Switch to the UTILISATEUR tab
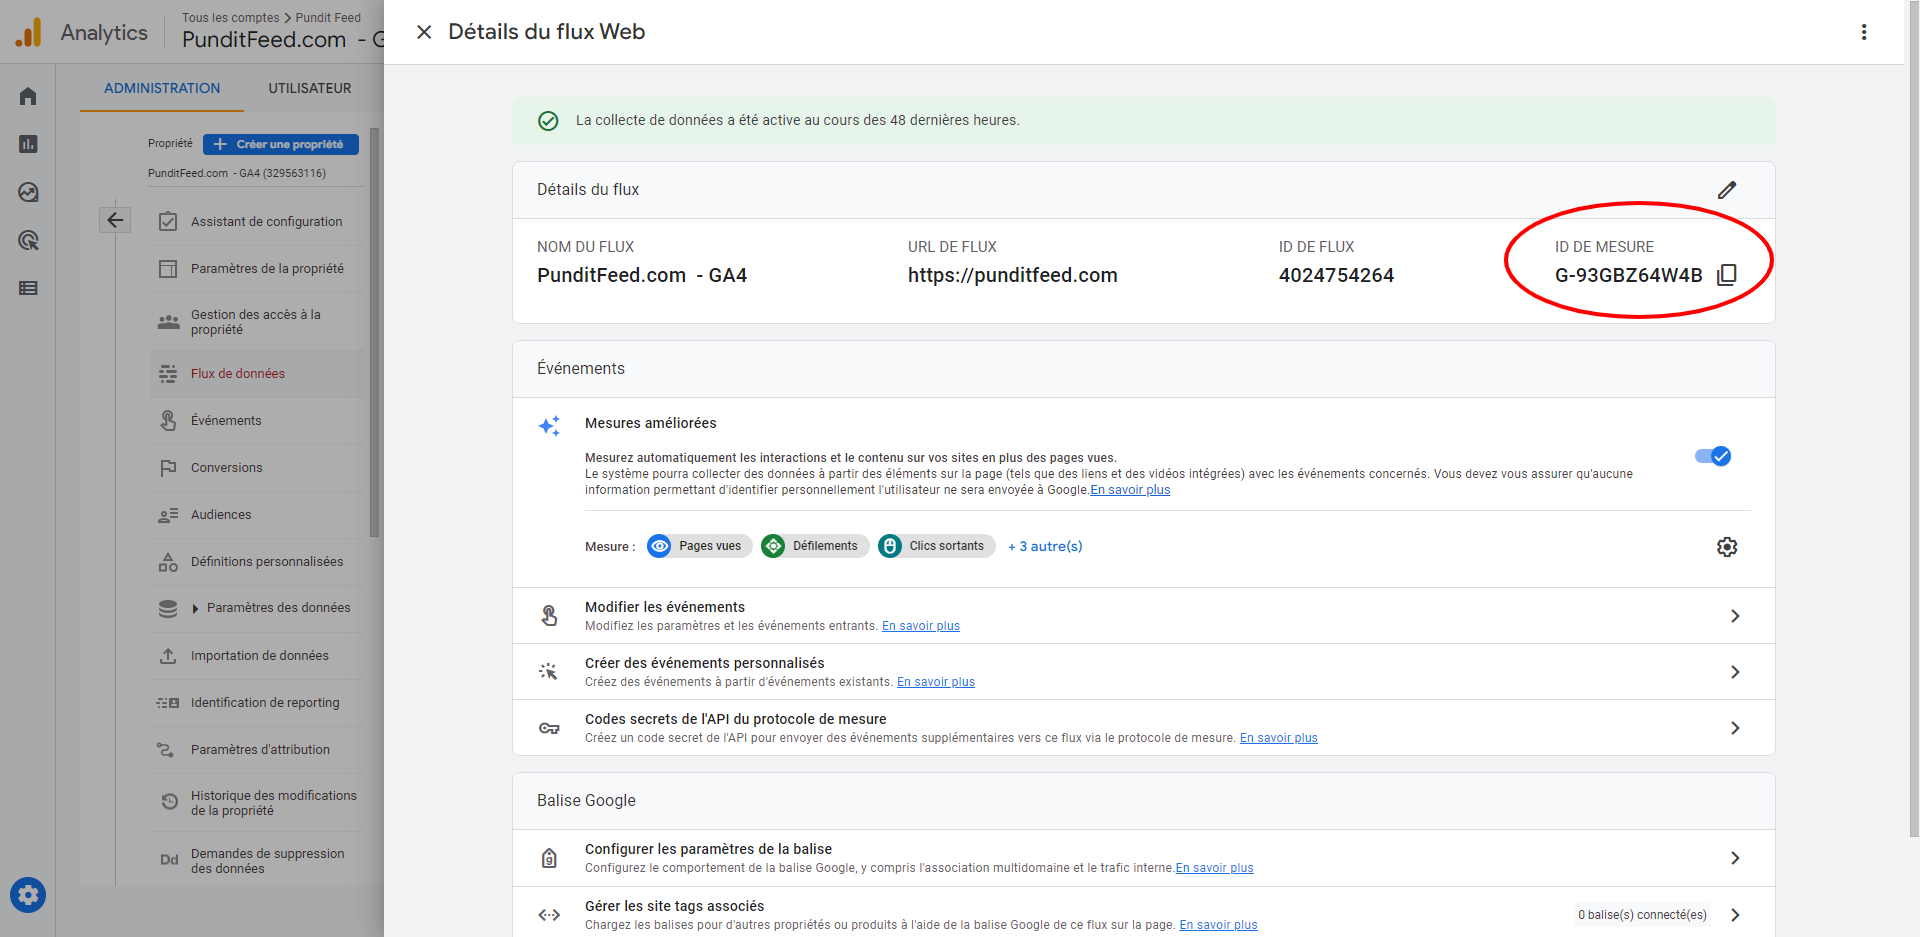Image resolution: width=1920 pixels, height=937 pixels. [309, 88]
